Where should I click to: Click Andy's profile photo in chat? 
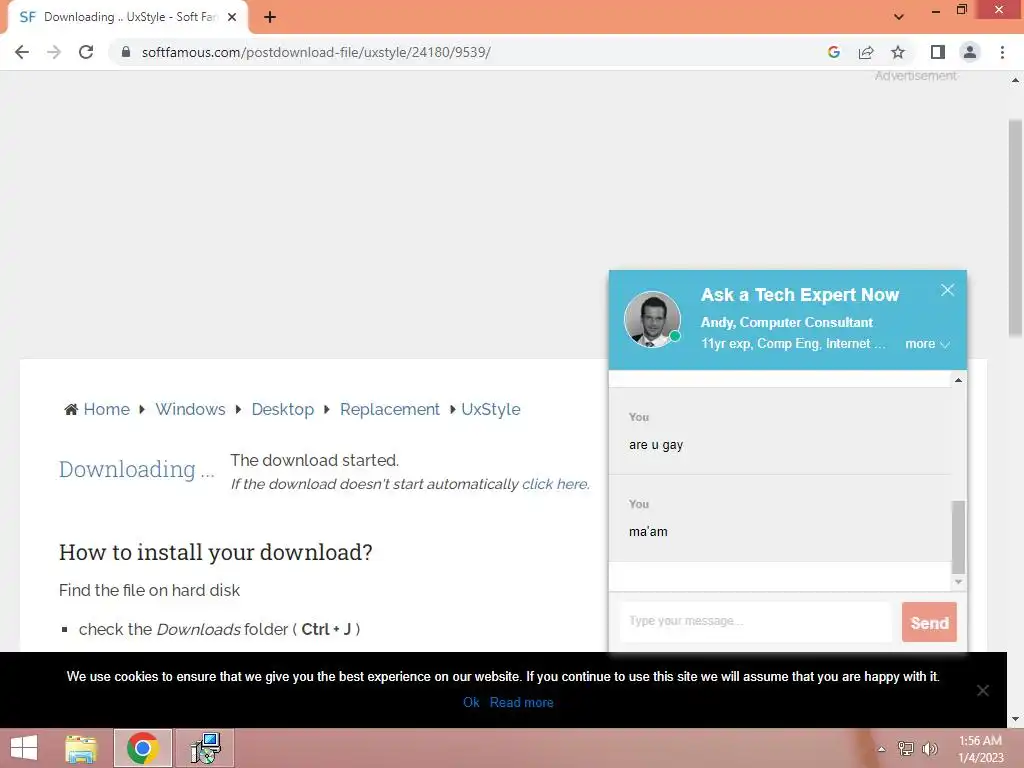click(x=652, y=319)
